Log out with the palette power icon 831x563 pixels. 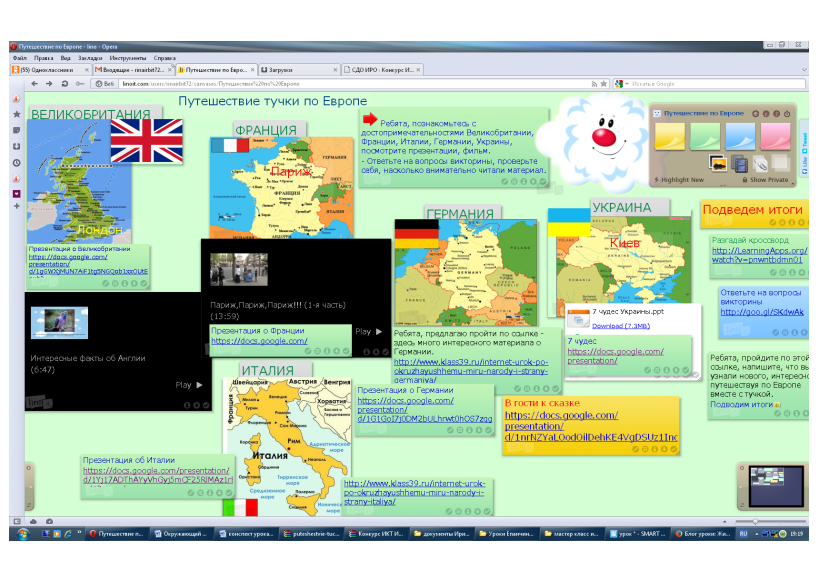[787, 113]
